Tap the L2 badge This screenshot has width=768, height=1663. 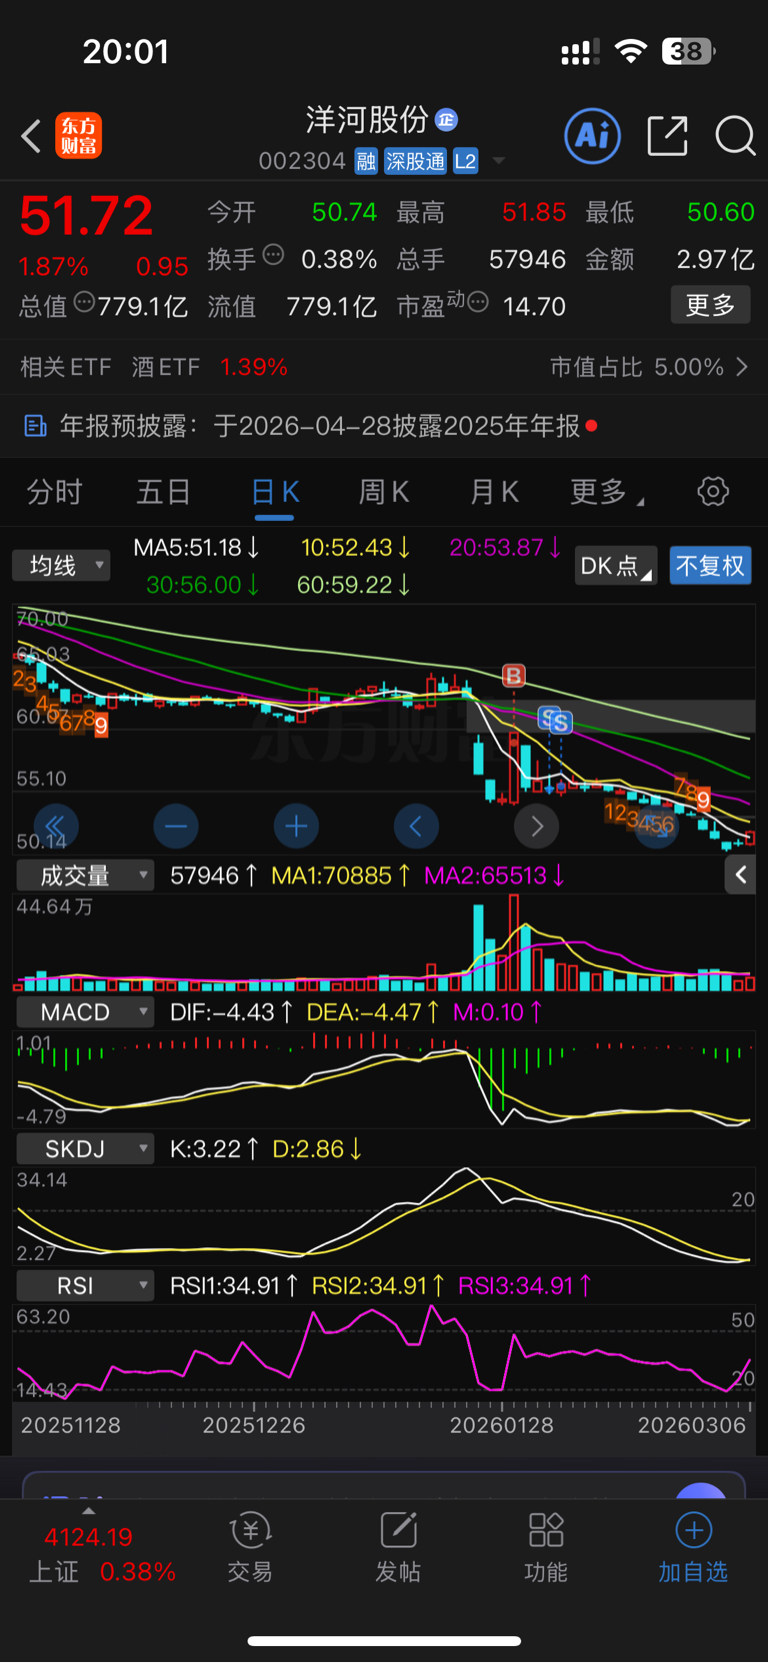(466, 161)
